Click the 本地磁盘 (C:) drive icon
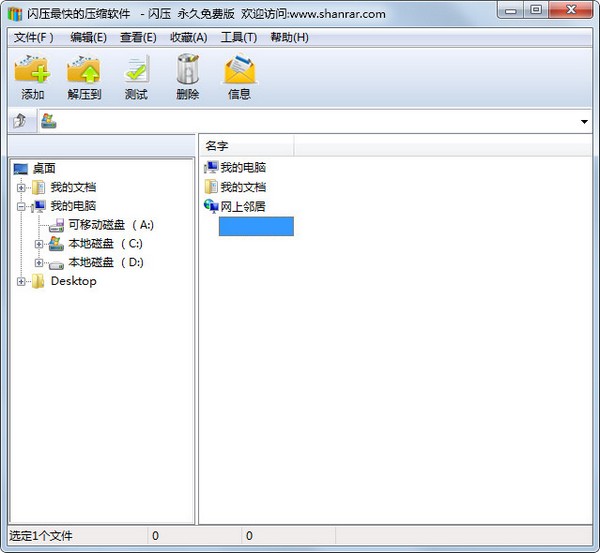Viewport: 600px width, 553px height. pos(56,244)
